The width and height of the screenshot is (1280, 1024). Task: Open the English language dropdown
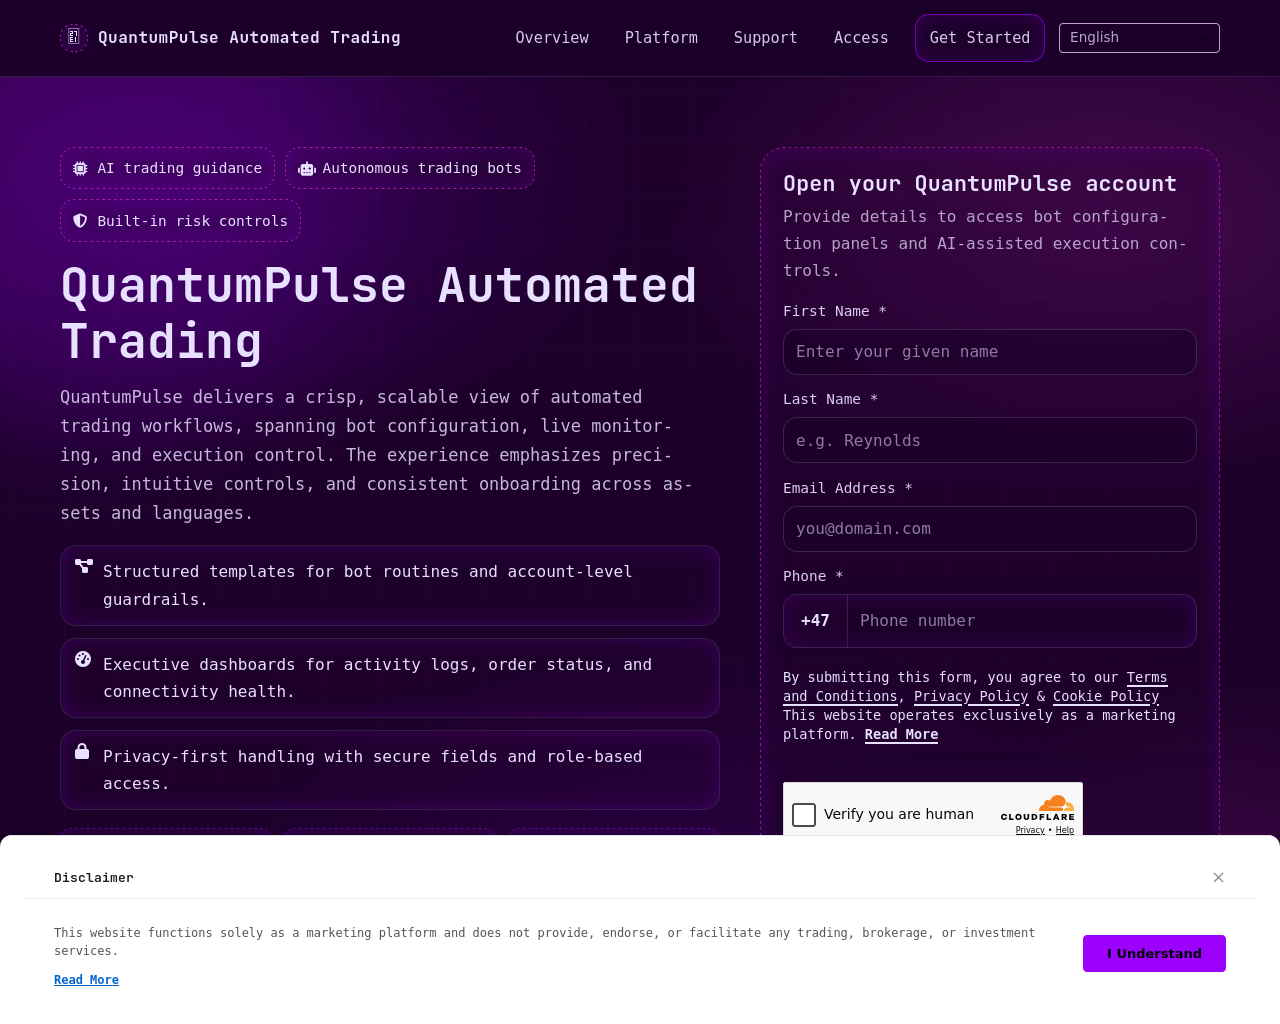tap(1139, 38)
